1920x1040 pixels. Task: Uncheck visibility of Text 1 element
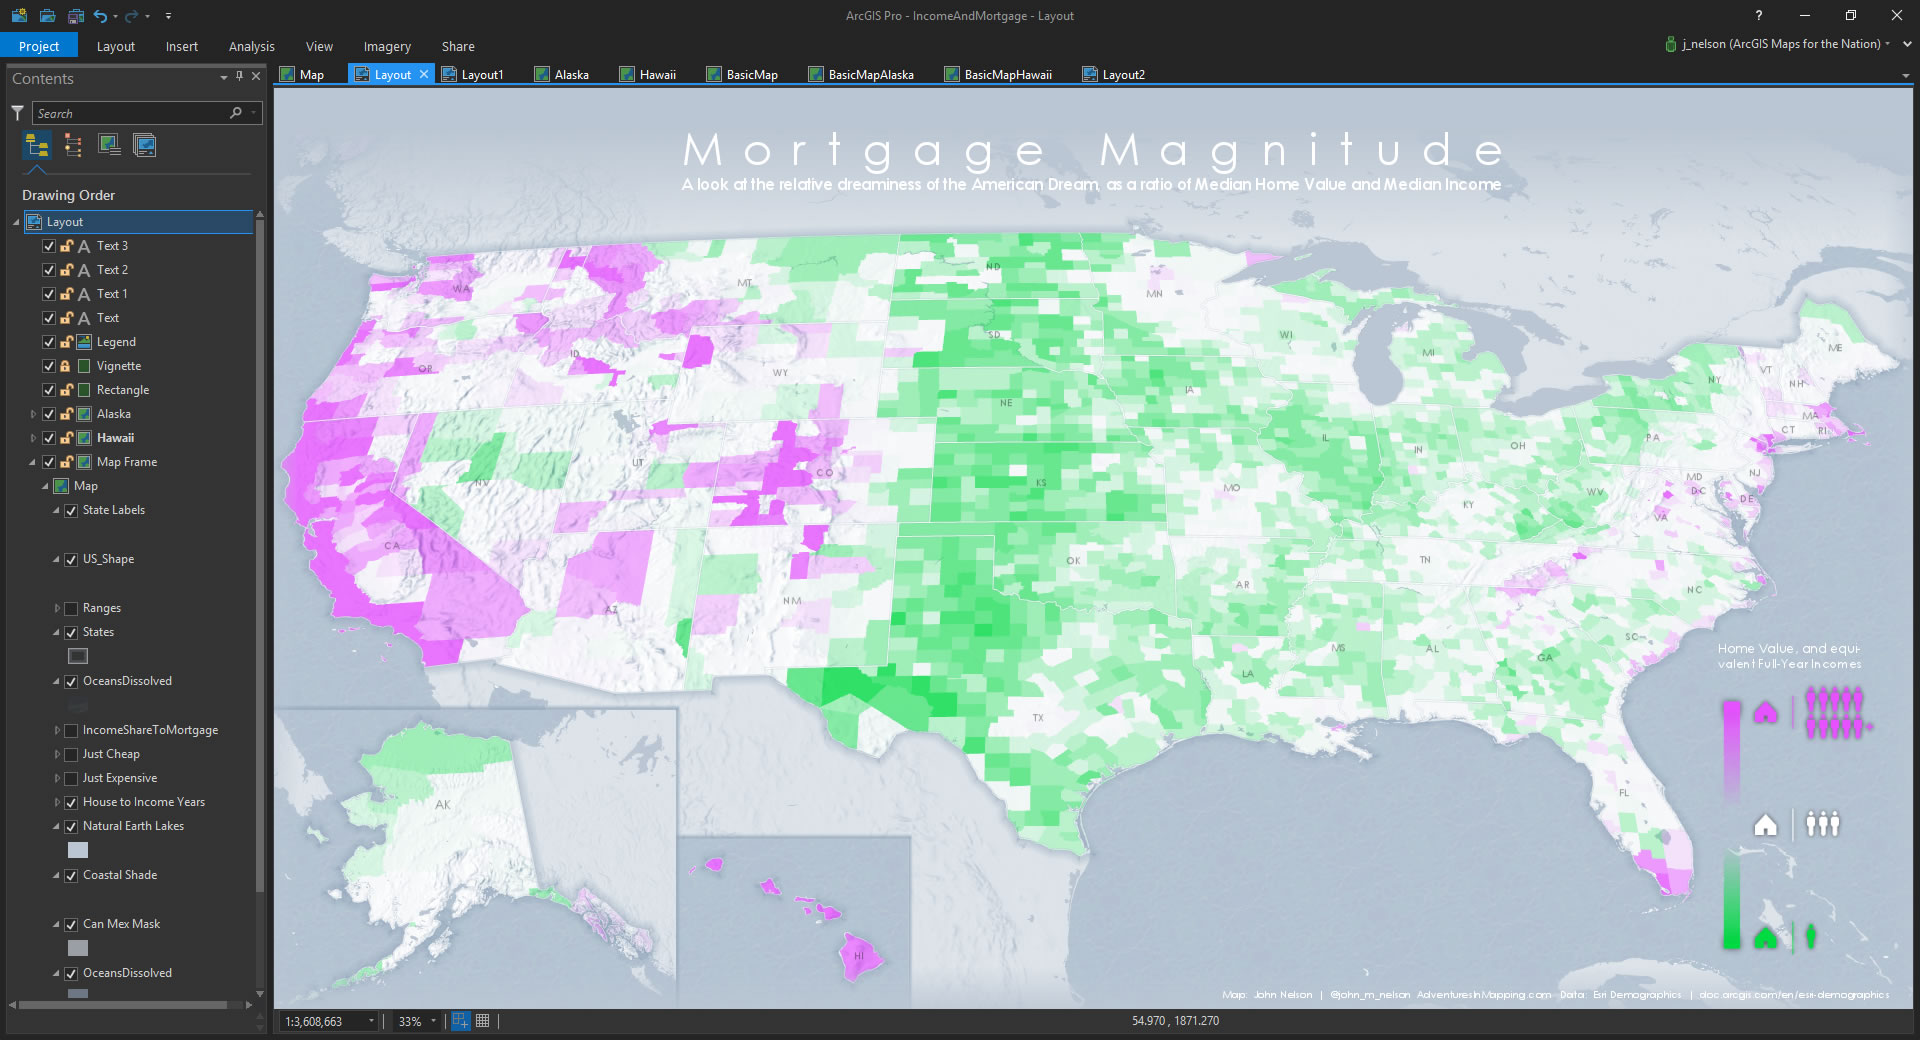49,294
